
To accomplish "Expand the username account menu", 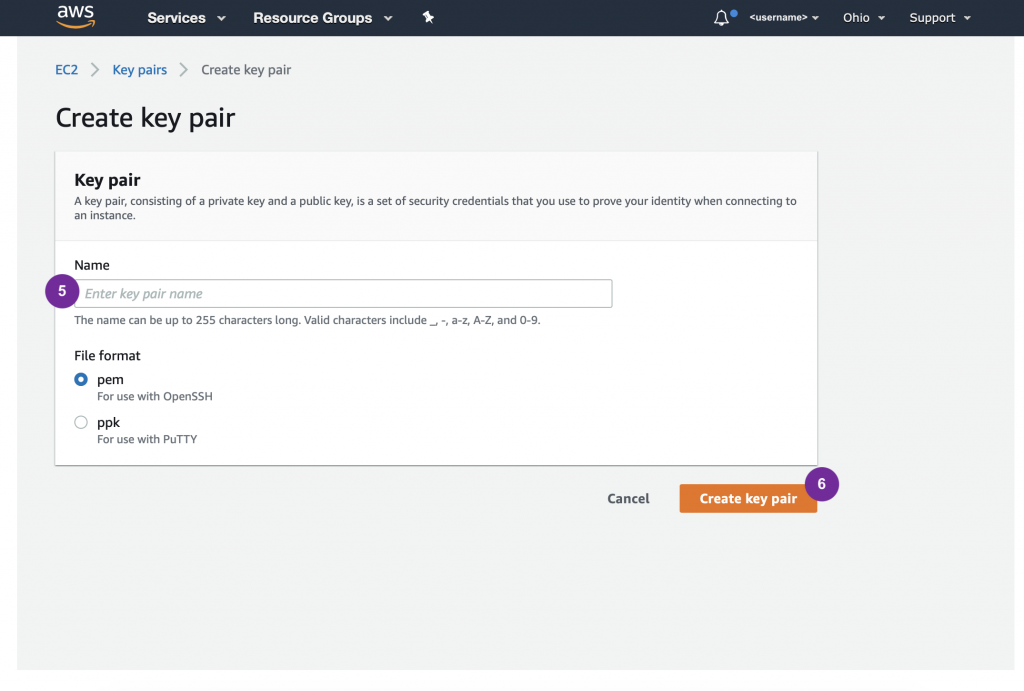I will tap(784, 18).
